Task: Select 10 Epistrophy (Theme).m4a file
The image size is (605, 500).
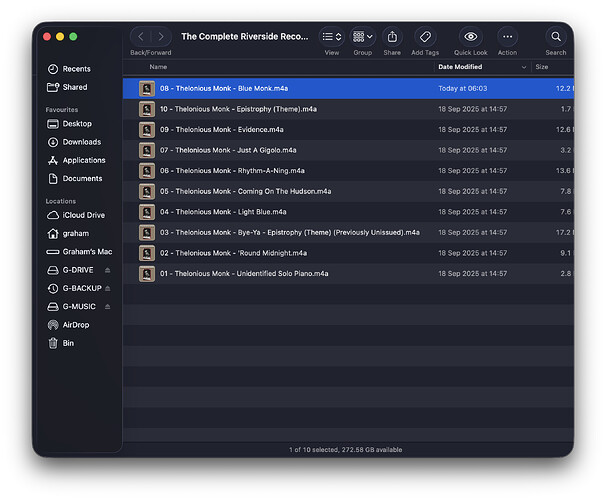Action: (348, 109)
